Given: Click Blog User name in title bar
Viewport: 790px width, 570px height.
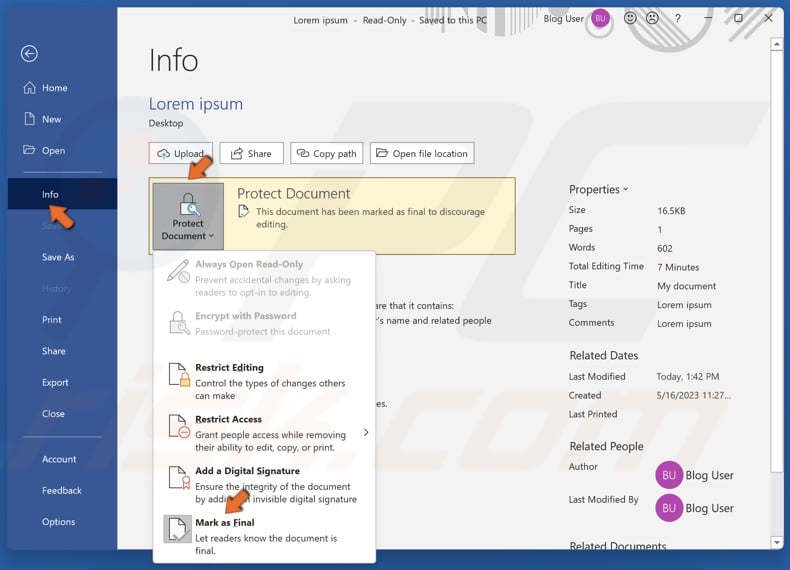Looking at the screenshot, I should [563, 19].
